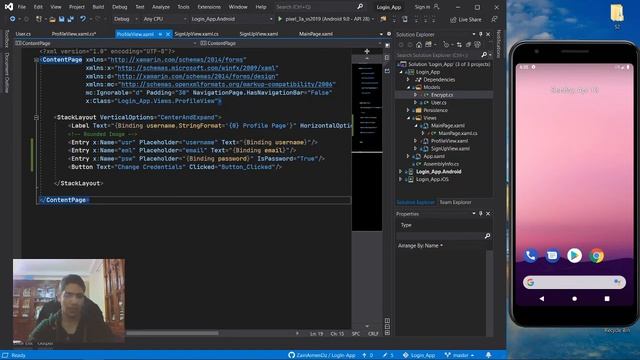Open the left ContentPage navigation dropdown
Image resolution: width=640 pixels, height=360 pixels.
coord(106,43)
